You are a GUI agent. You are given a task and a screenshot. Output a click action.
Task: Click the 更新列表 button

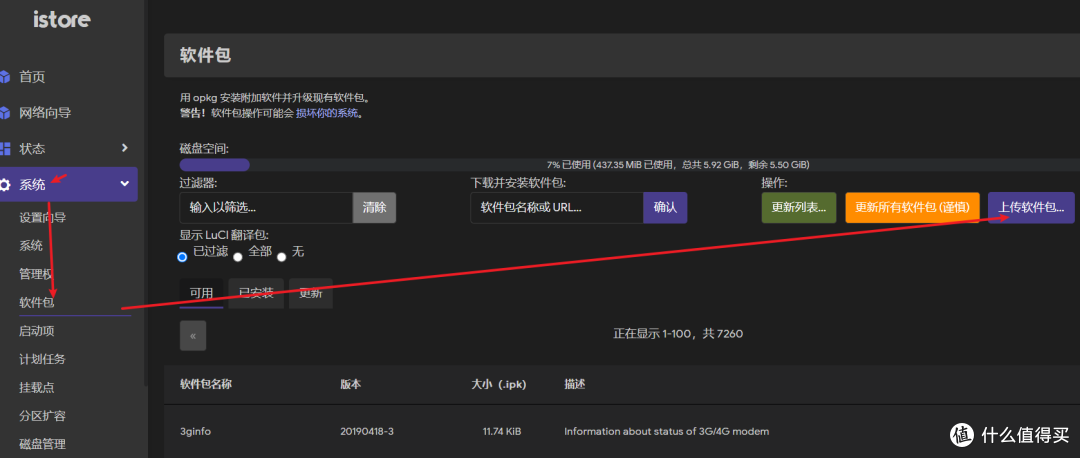798,207
